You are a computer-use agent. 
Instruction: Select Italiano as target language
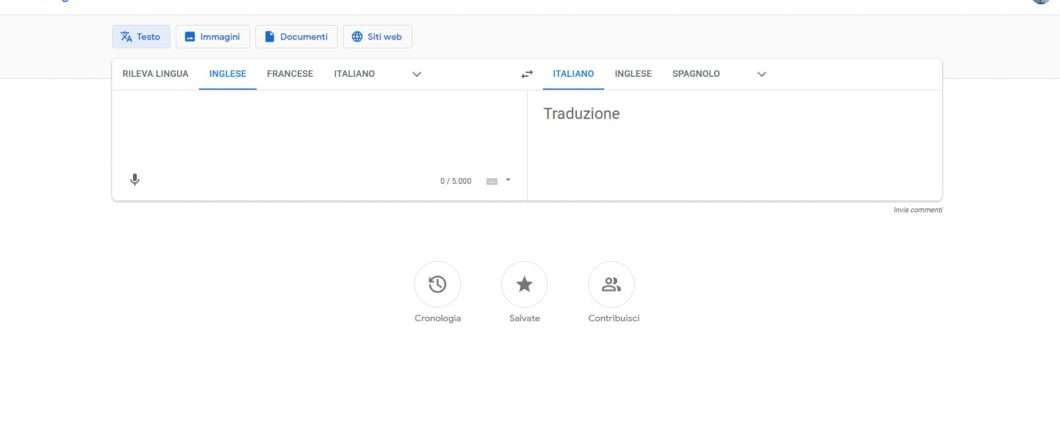coord(573,74)
